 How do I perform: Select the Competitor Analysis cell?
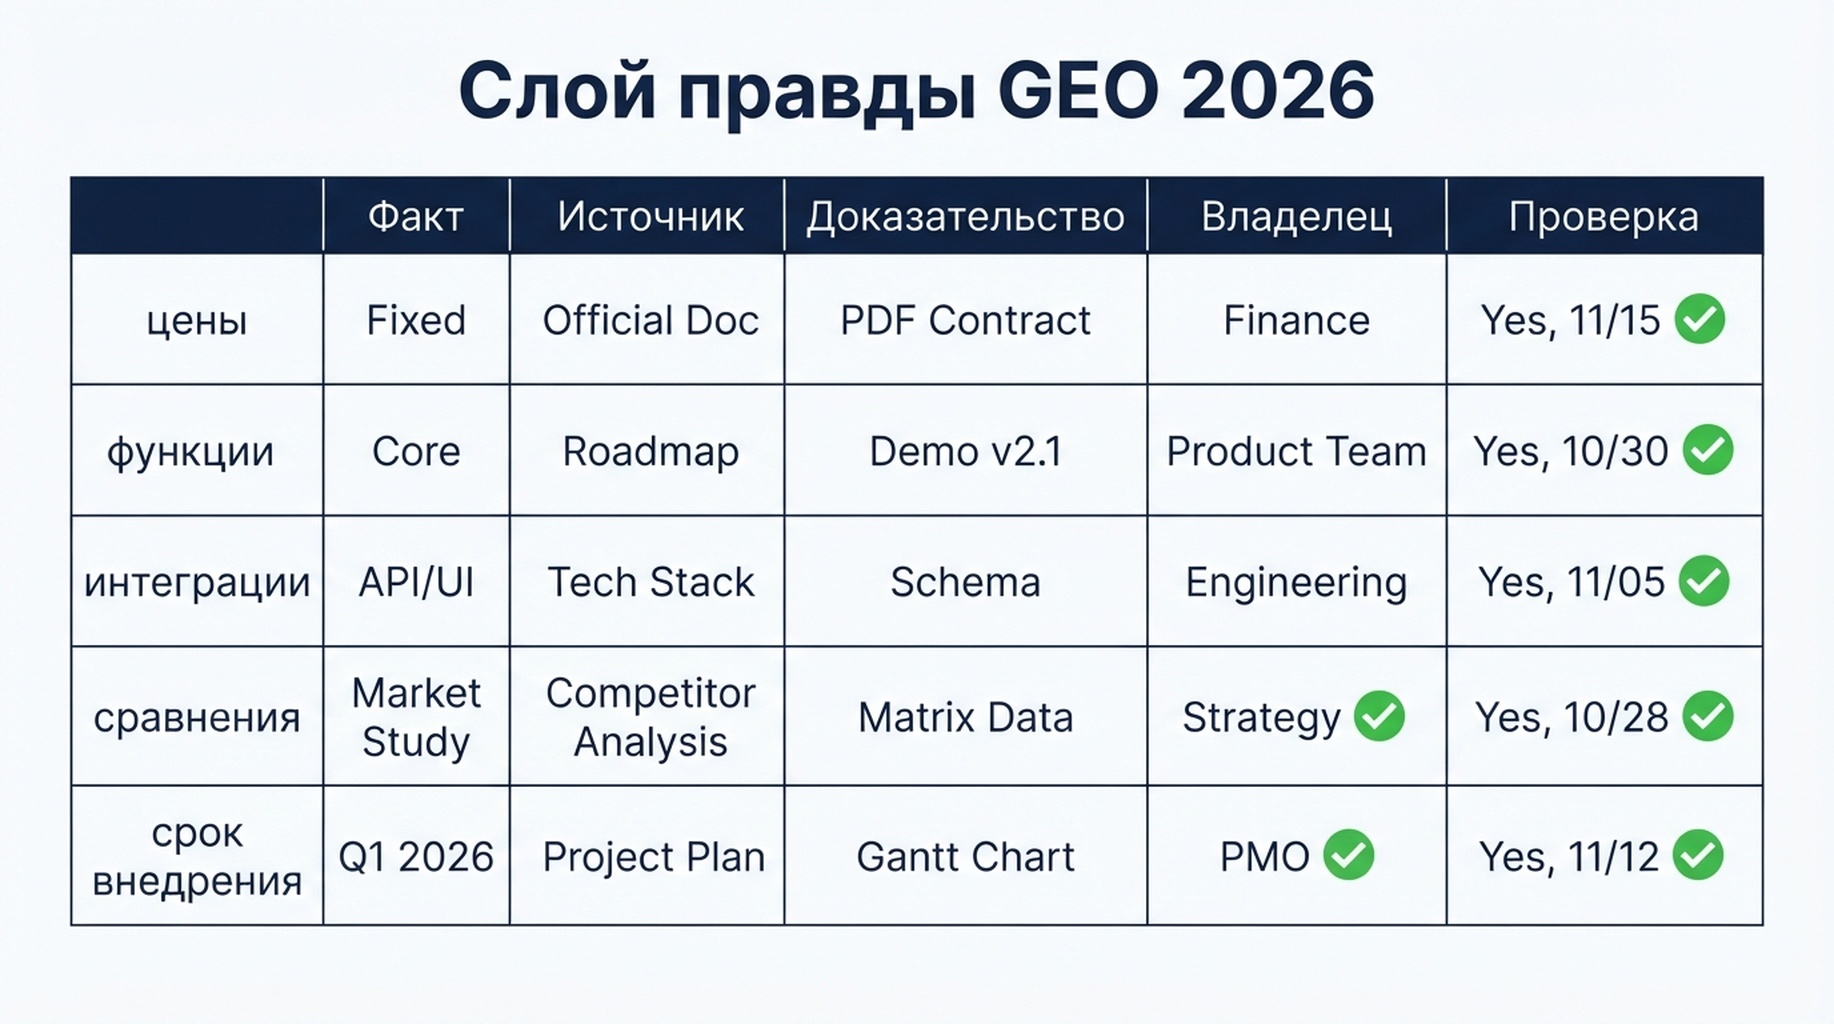(650, 717)
